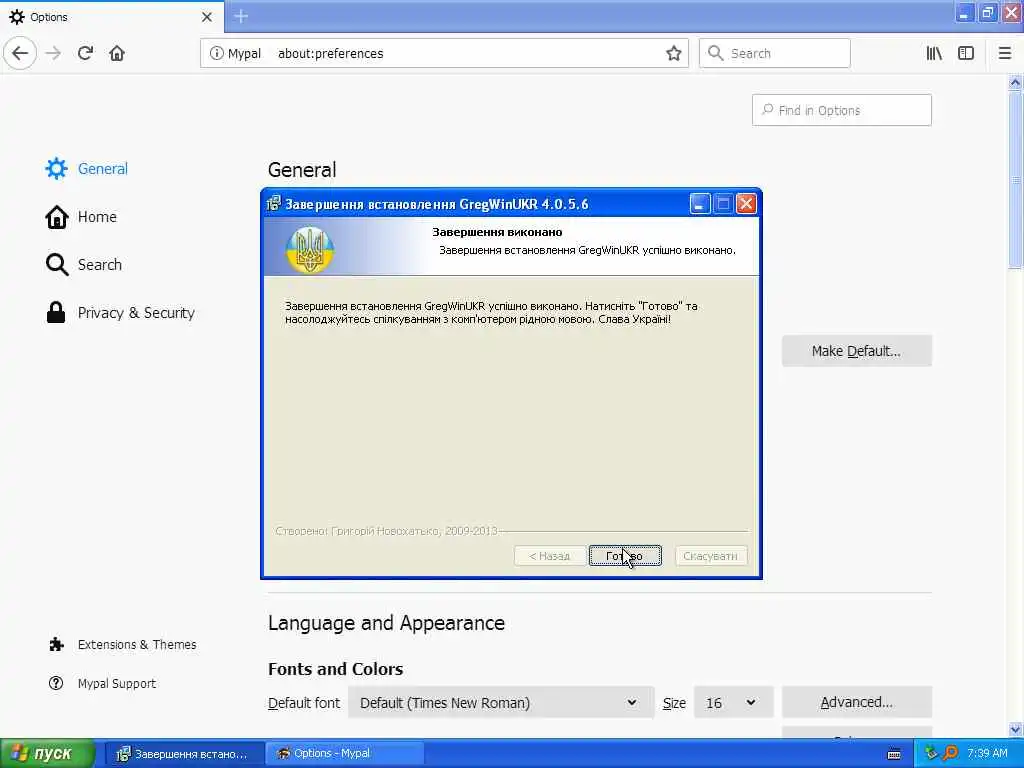Open the Mypal Support link

tap(103, 683)
